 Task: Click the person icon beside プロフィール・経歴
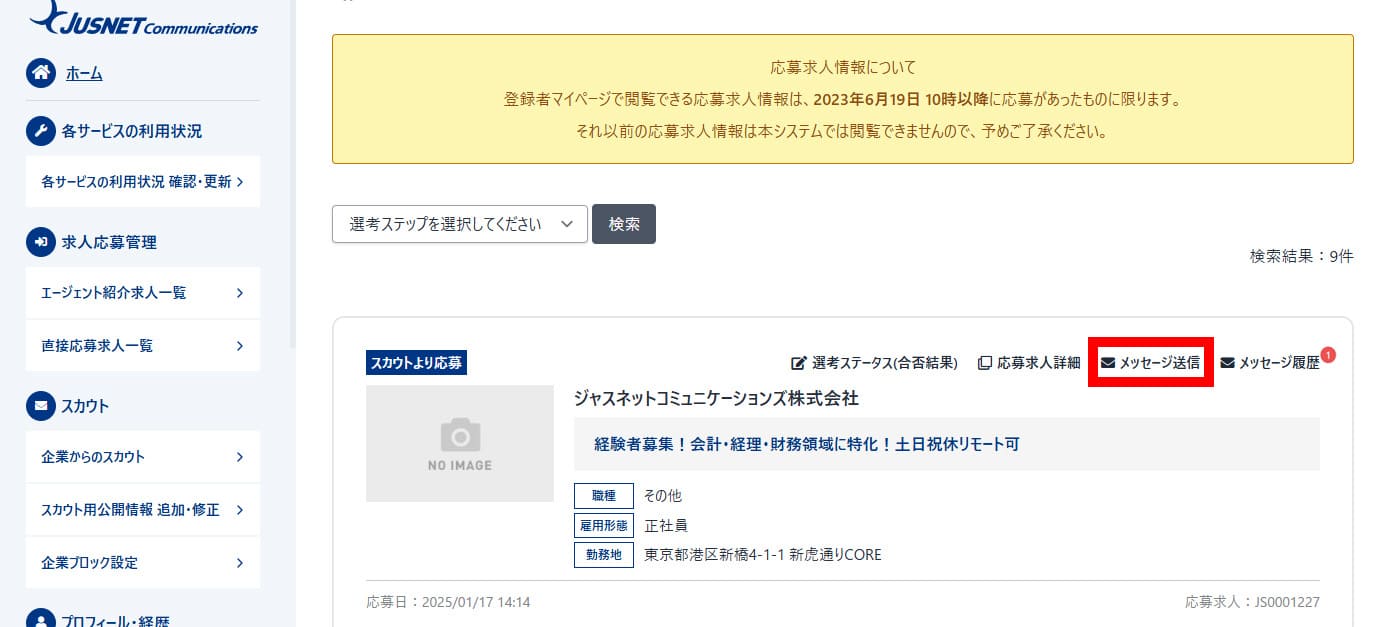pos(40,618)
